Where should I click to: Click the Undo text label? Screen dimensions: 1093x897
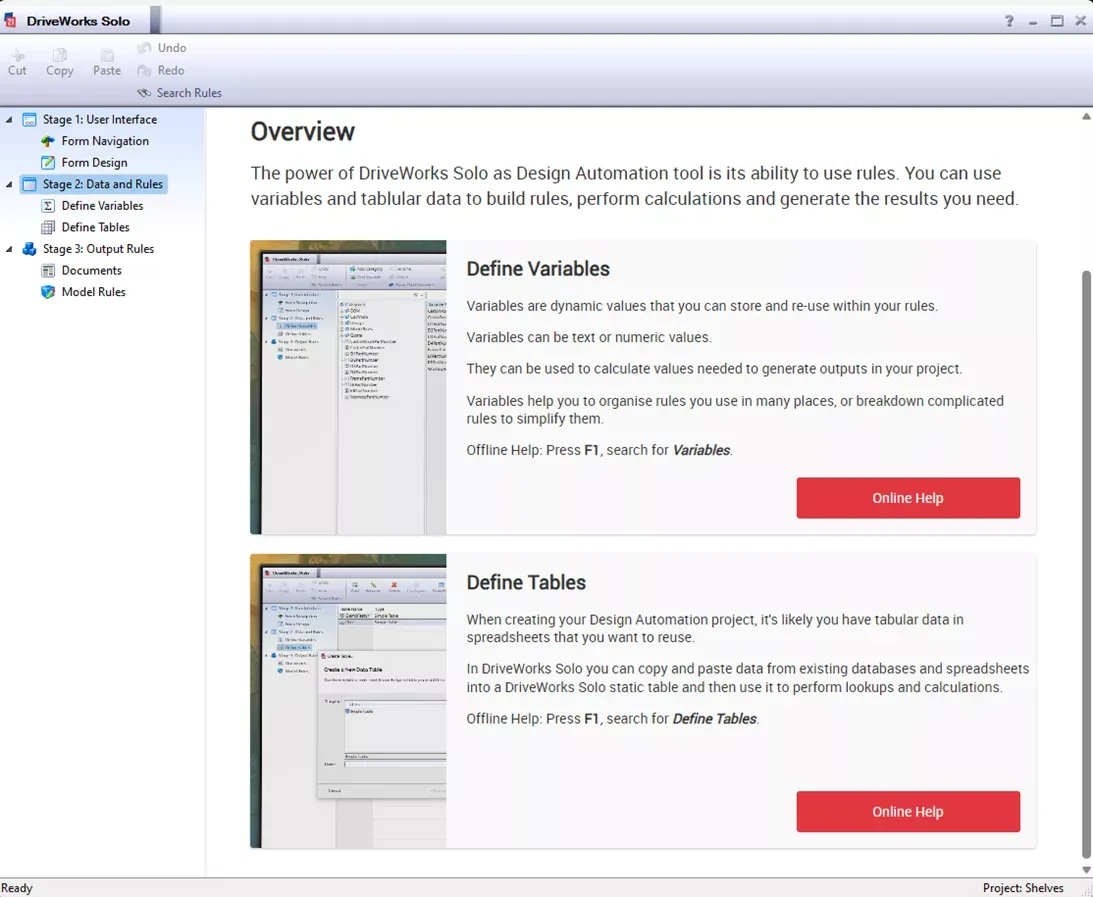pyautogui.click(x=171, y=47)
